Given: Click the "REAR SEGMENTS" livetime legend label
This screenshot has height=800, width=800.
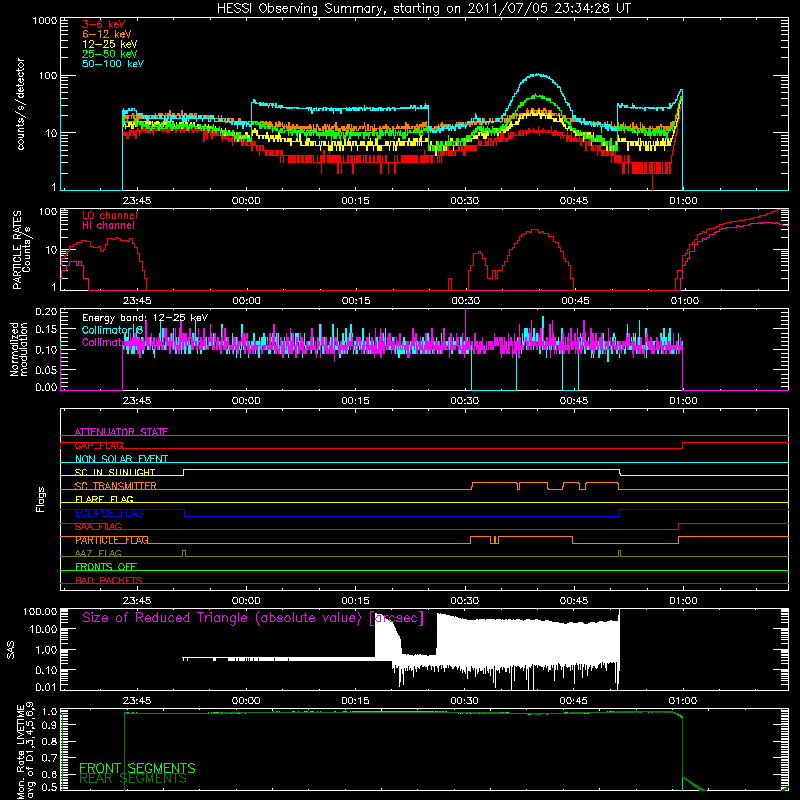Looking at the screenshot, I should coord(133,779).
